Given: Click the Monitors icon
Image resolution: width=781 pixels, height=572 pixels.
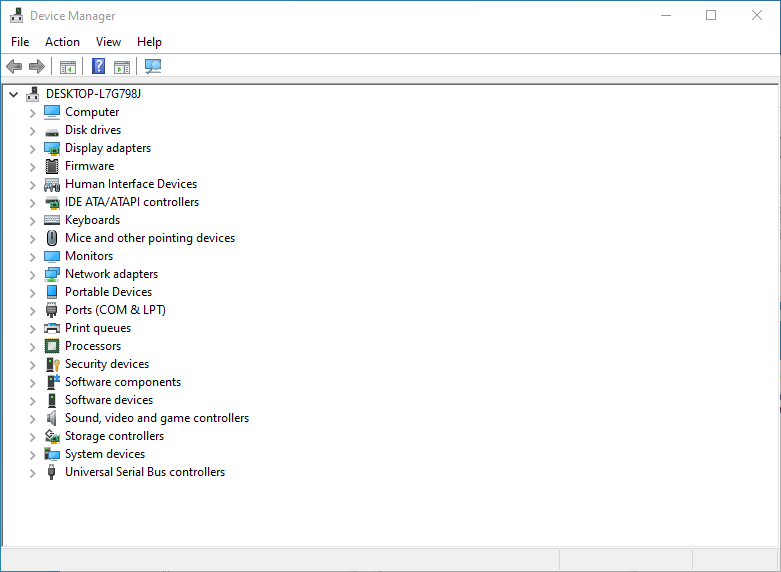Looking at the screenshot, I should click(52, 256).
